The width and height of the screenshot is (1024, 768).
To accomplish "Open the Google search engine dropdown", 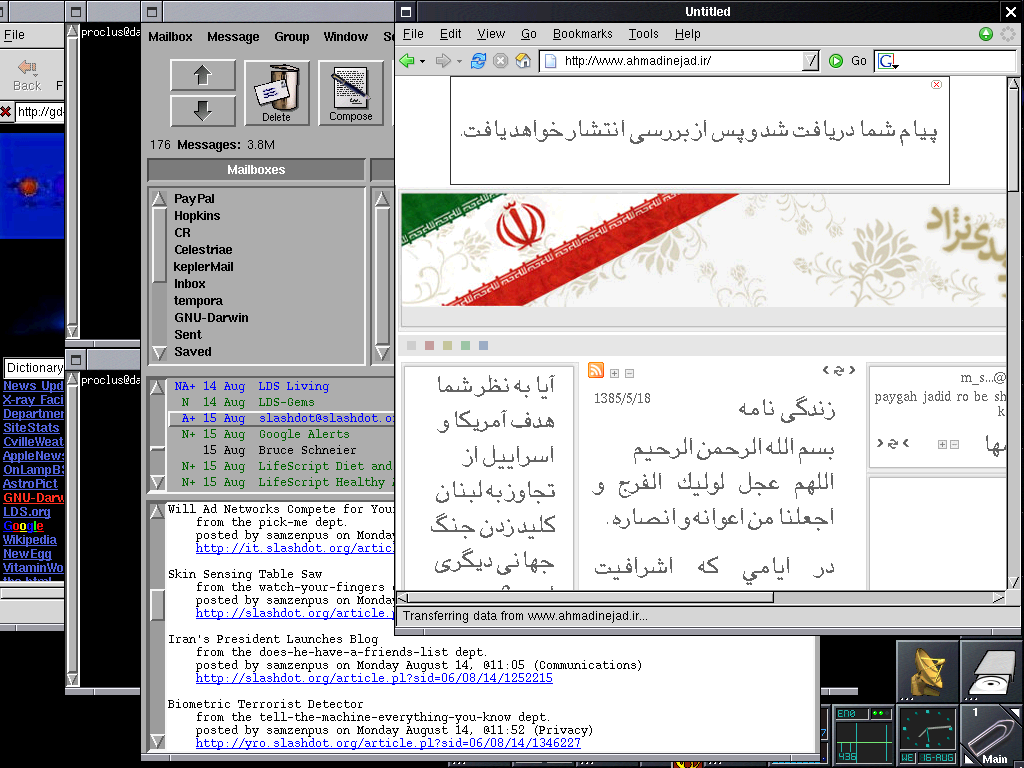I will click(x=896, y=66).
